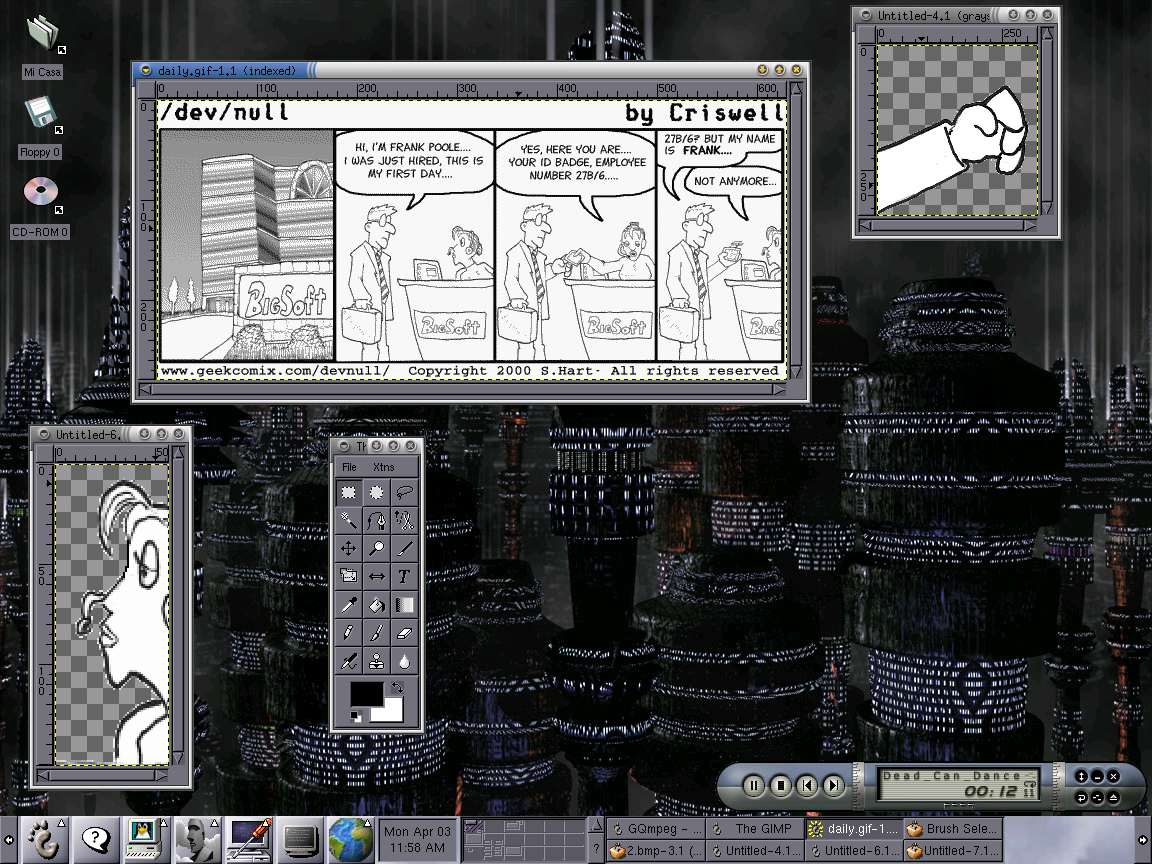
Task: Select the Pencil tool
Action: pos(348,633)
